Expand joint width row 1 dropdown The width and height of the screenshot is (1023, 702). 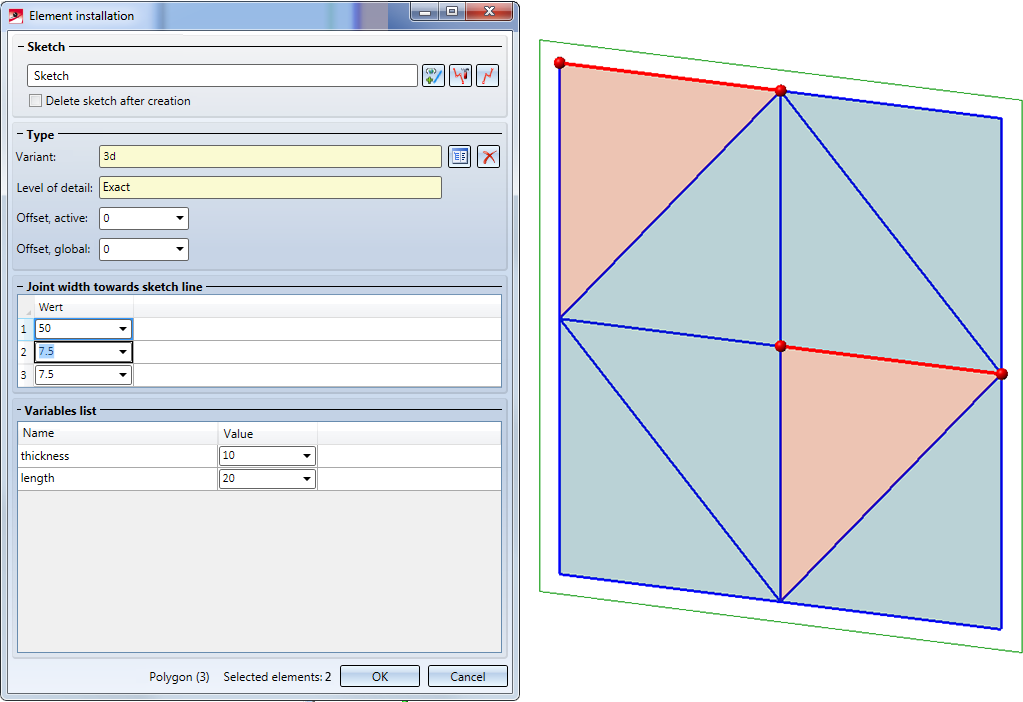pos(123,329)
